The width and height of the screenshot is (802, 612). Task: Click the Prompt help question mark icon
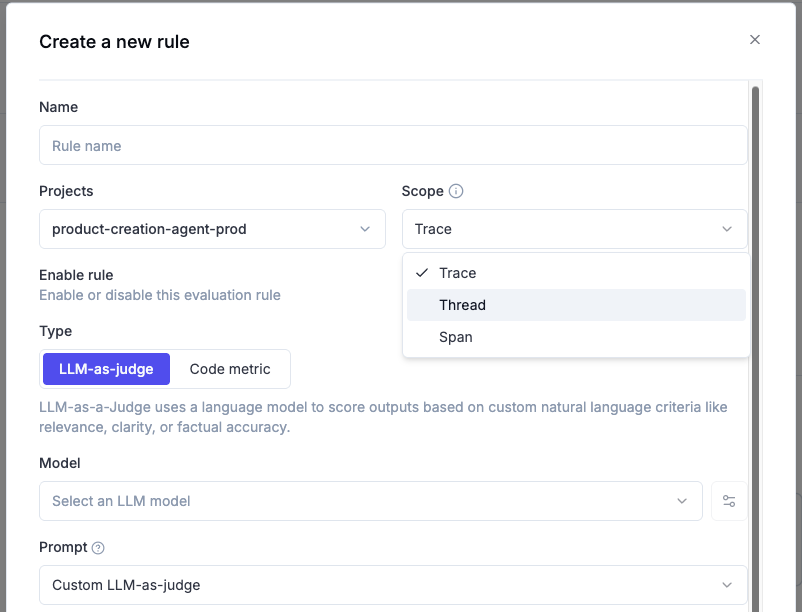[x=98, y=548]
